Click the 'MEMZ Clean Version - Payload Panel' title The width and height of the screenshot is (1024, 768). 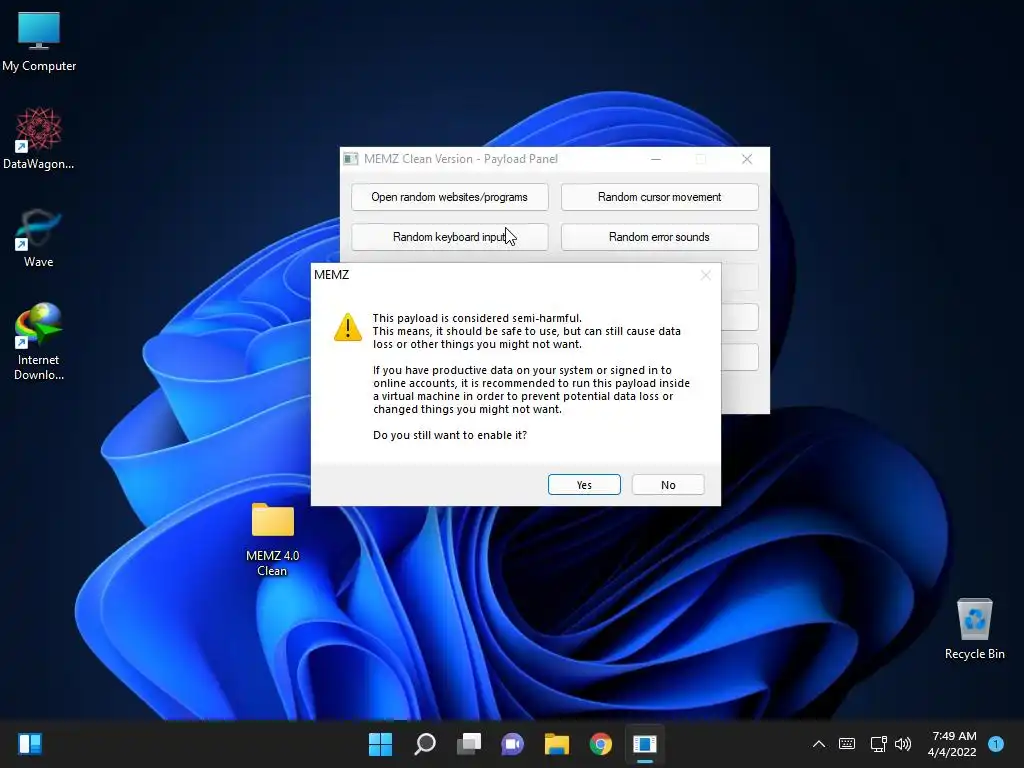pos(460,159)
